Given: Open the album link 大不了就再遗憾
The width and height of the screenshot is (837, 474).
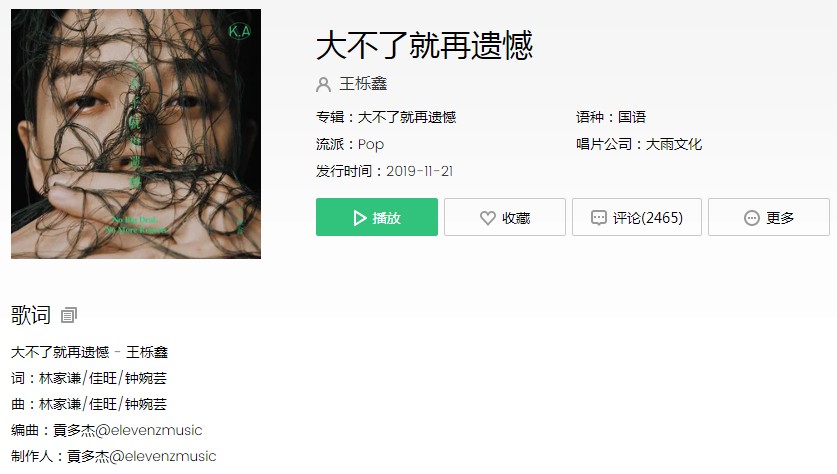Looking at the screenshot, I should point(407,117).
